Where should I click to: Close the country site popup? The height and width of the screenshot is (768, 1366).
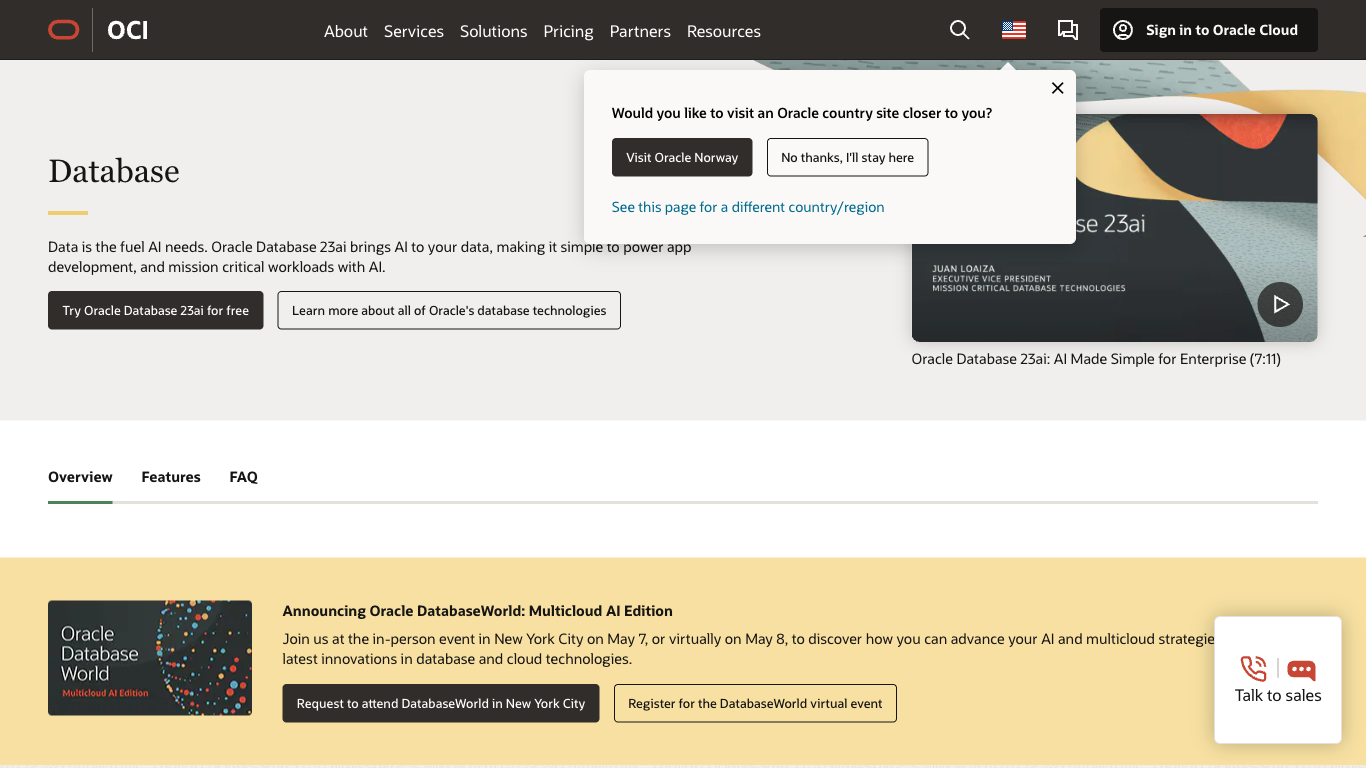(1057, 88)
